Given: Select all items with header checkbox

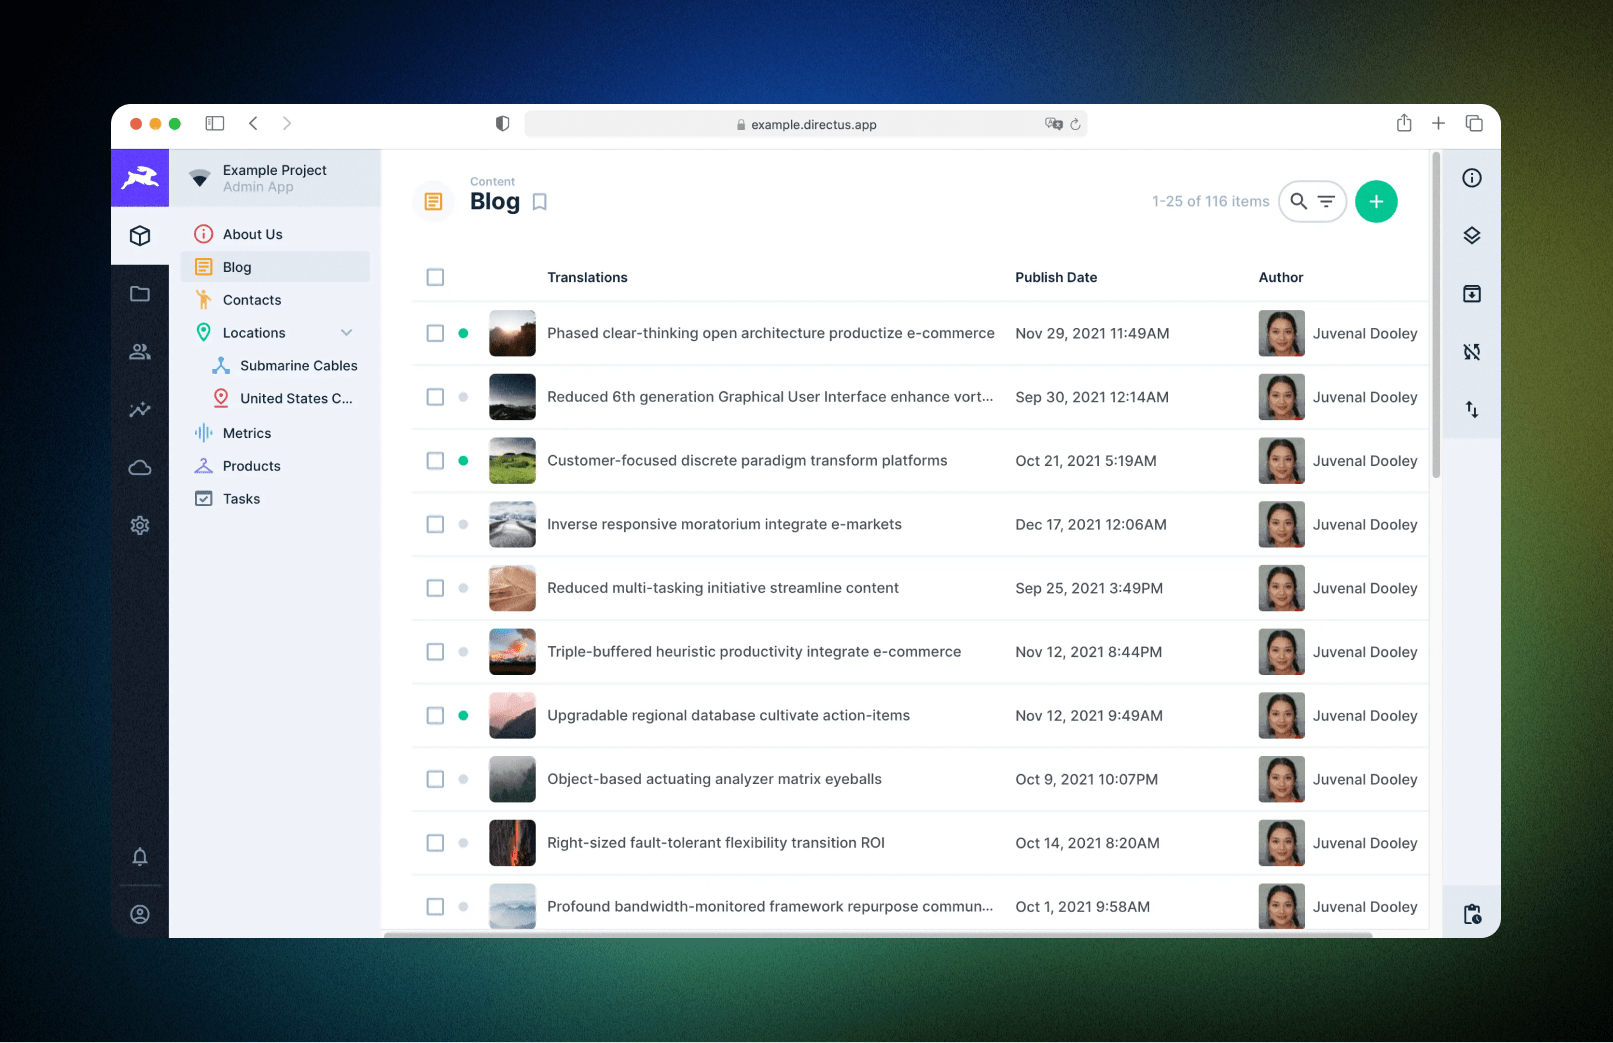Looking at the screenshot, I should (x=435, y=277).
